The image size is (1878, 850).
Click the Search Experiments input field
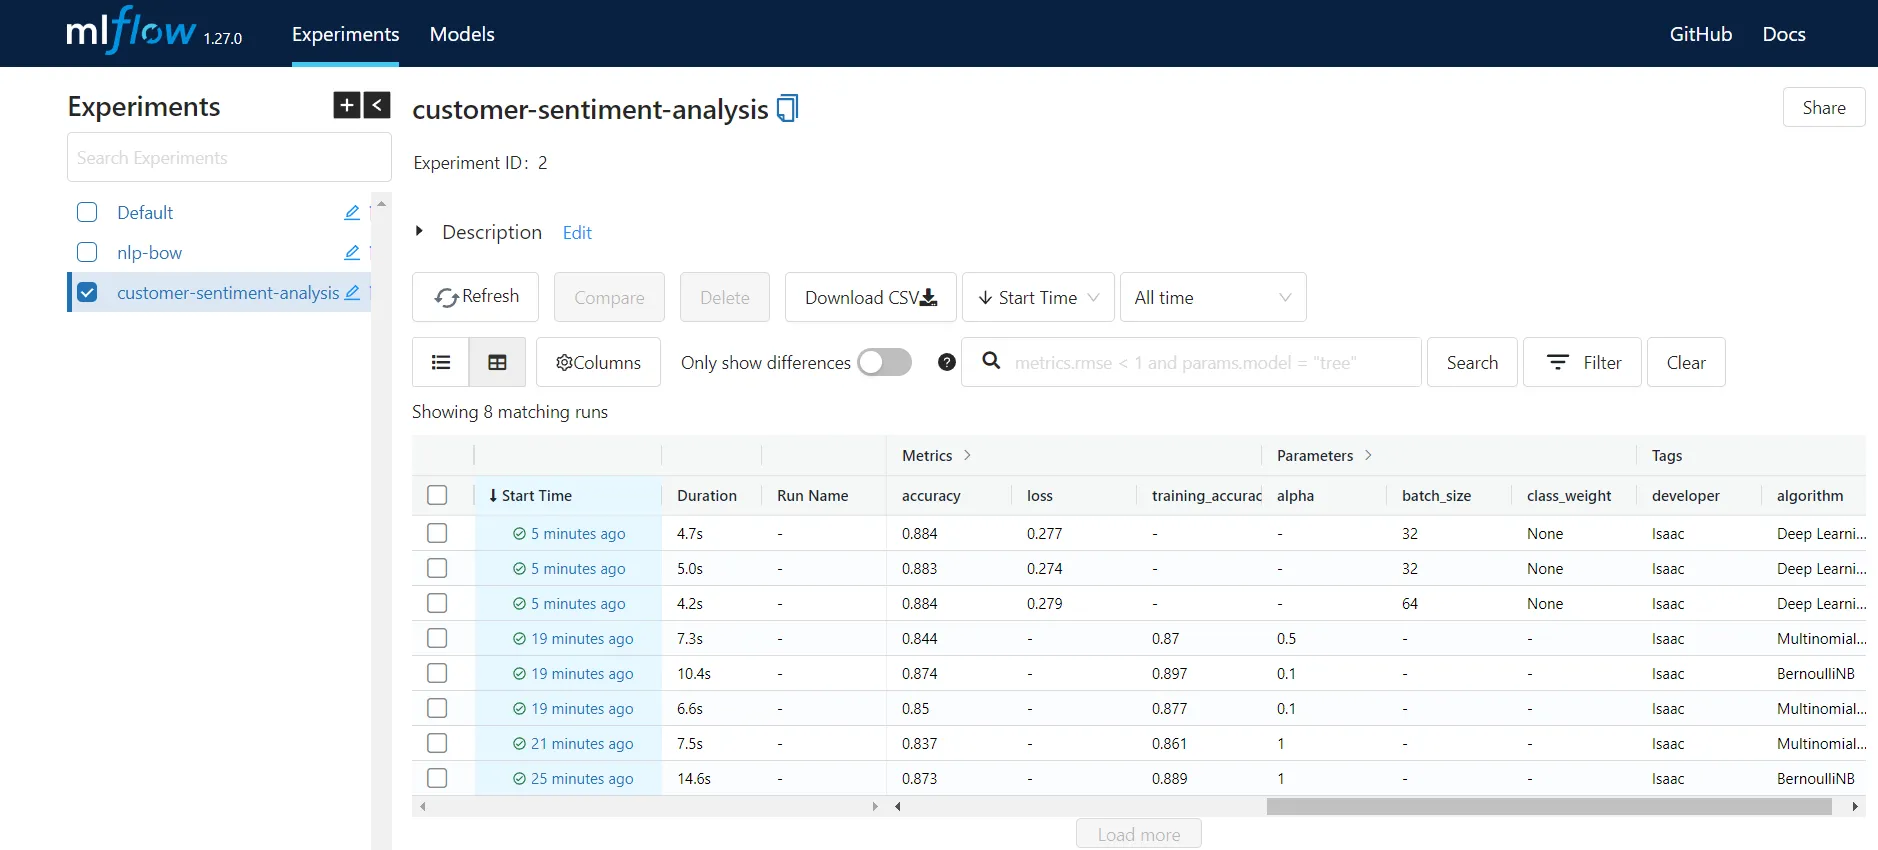pyautogui.click(x=229, y=157)
